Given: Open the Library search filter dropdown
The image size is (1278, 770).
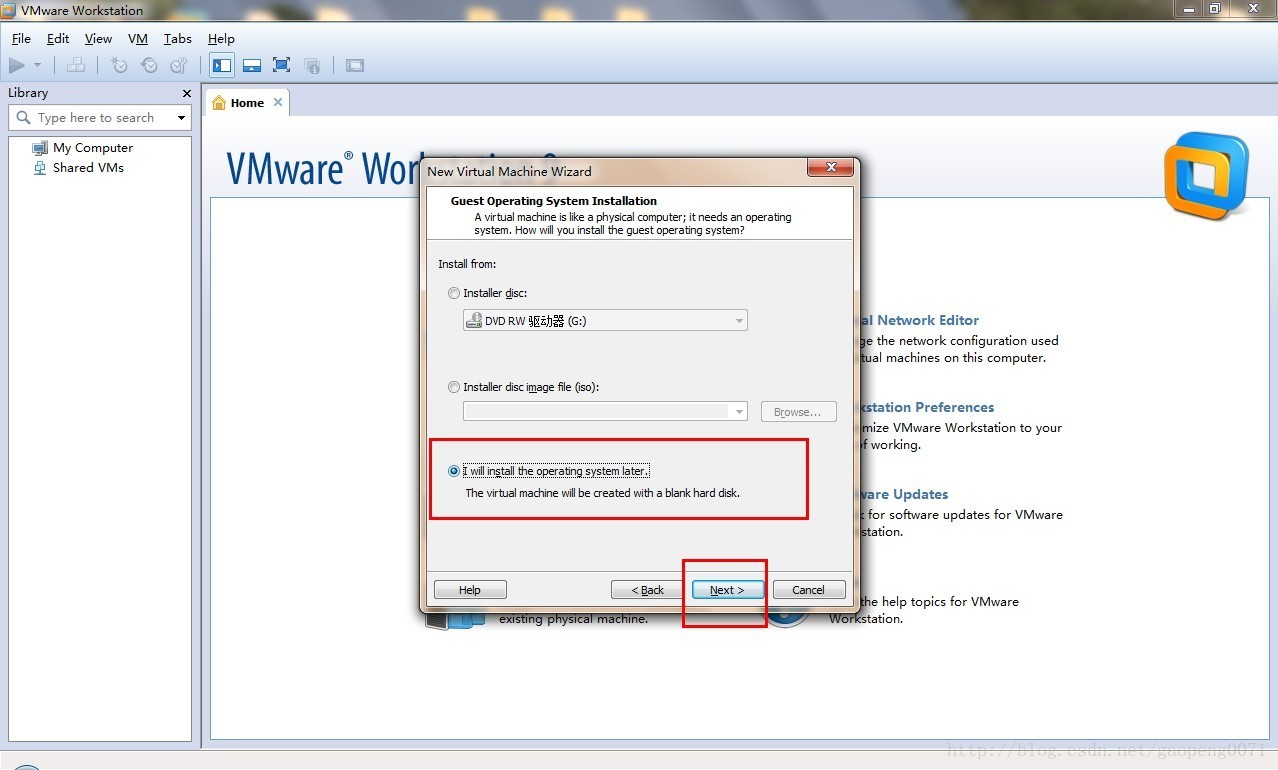Looking at the screenshot, I should (181, 118).
